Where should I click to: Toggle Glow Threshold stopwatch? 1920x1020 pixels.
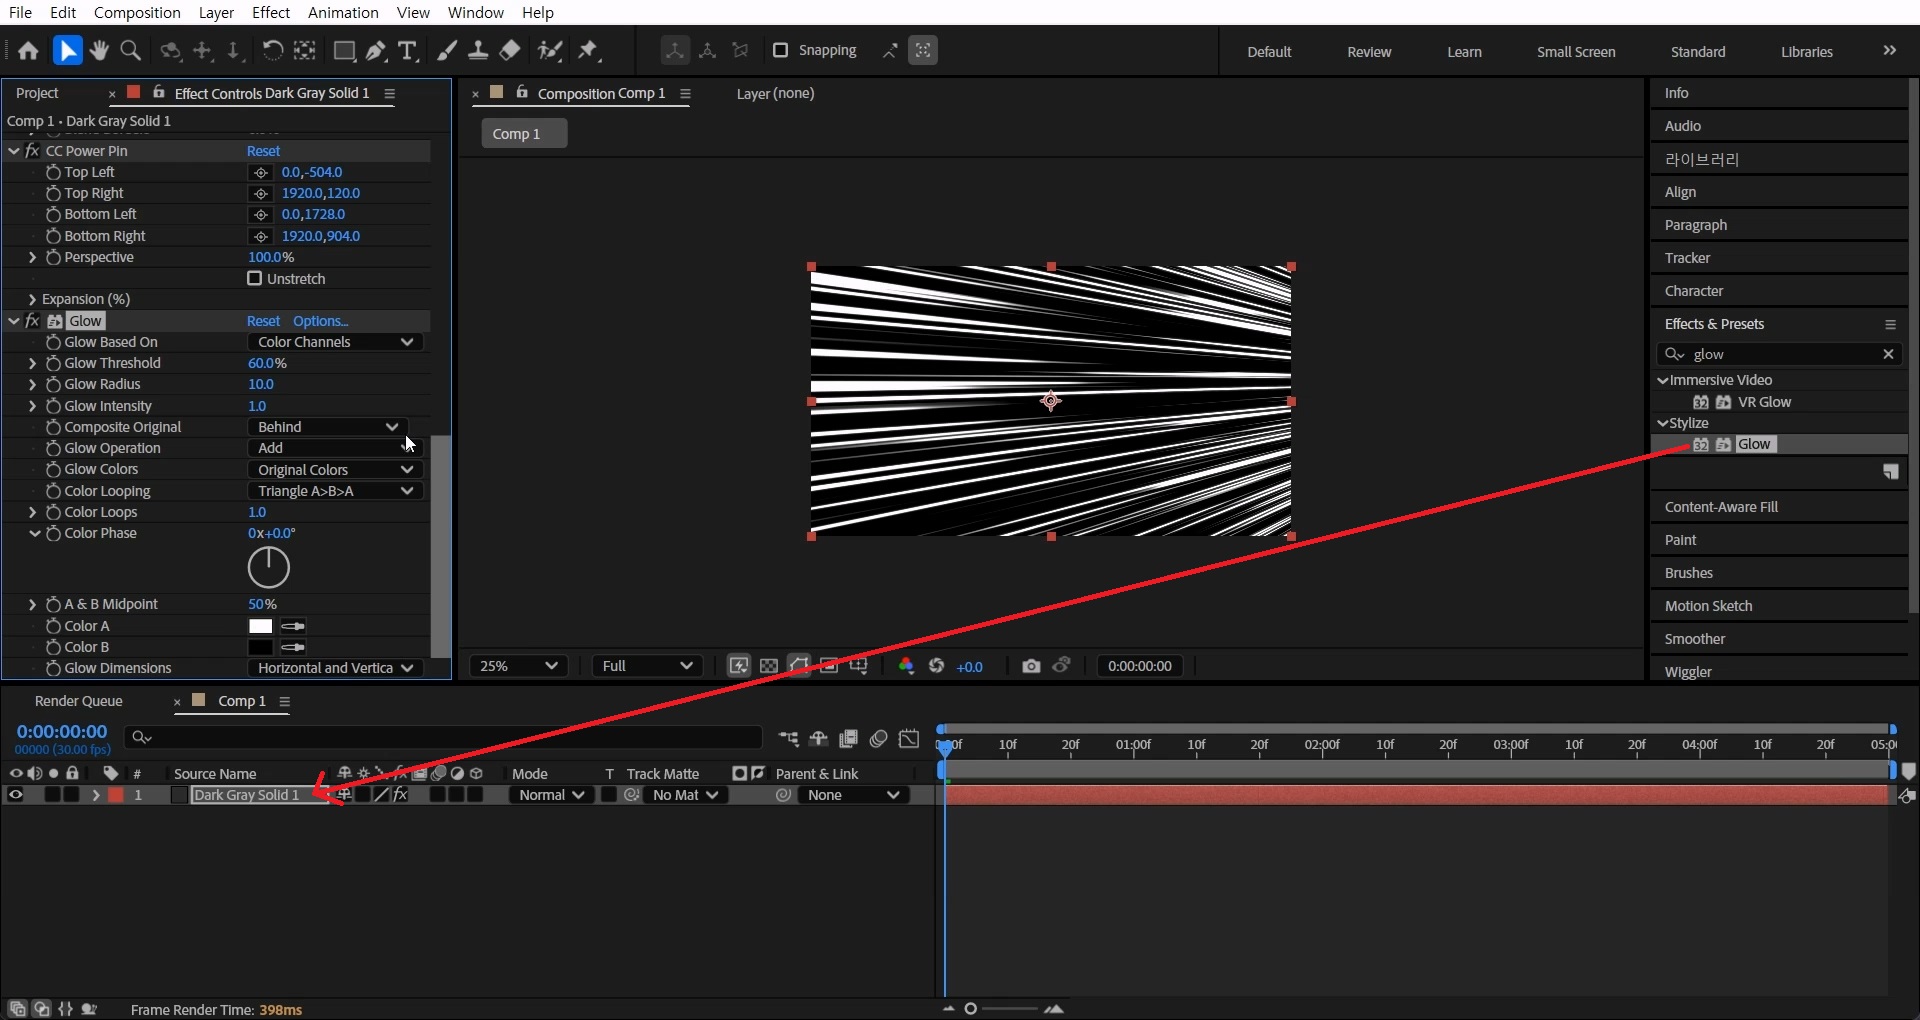coord(53,363)
